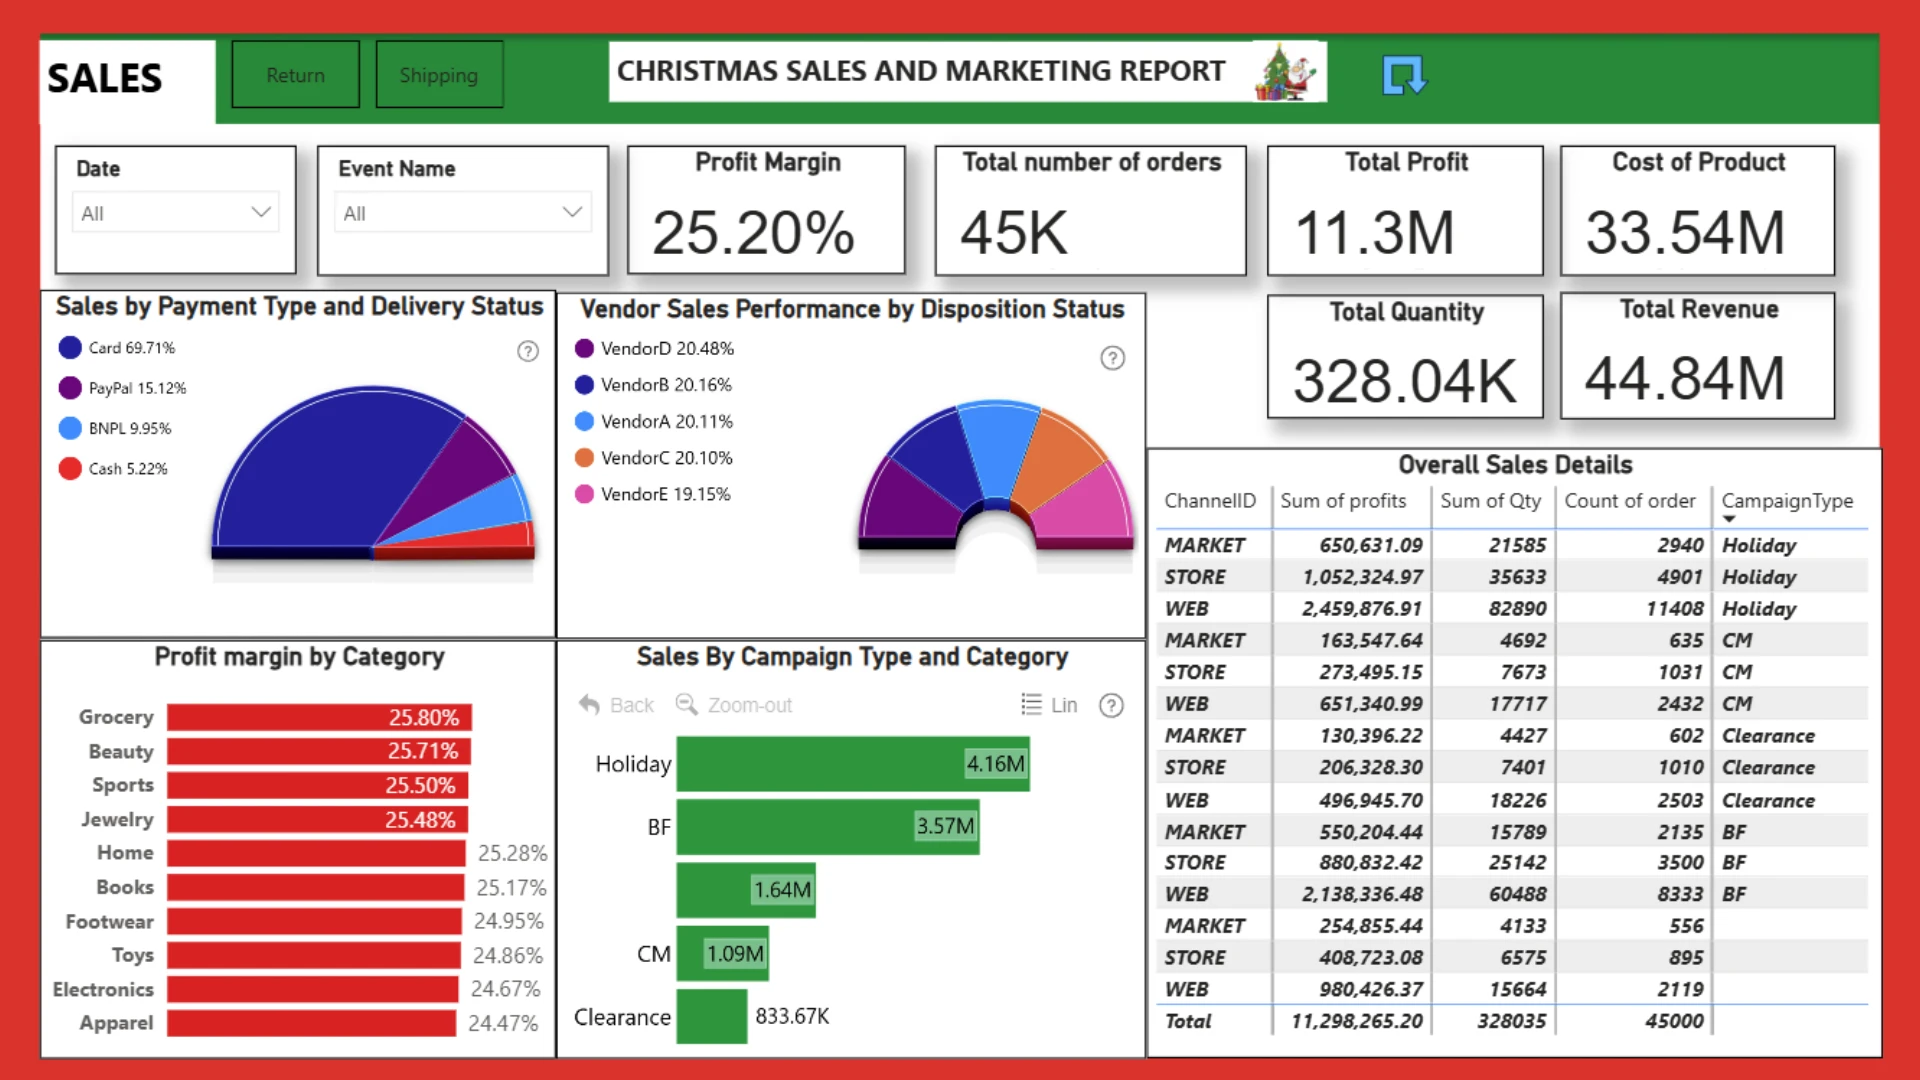Click help icon on campaign chart

click(x=1111, y=706)
